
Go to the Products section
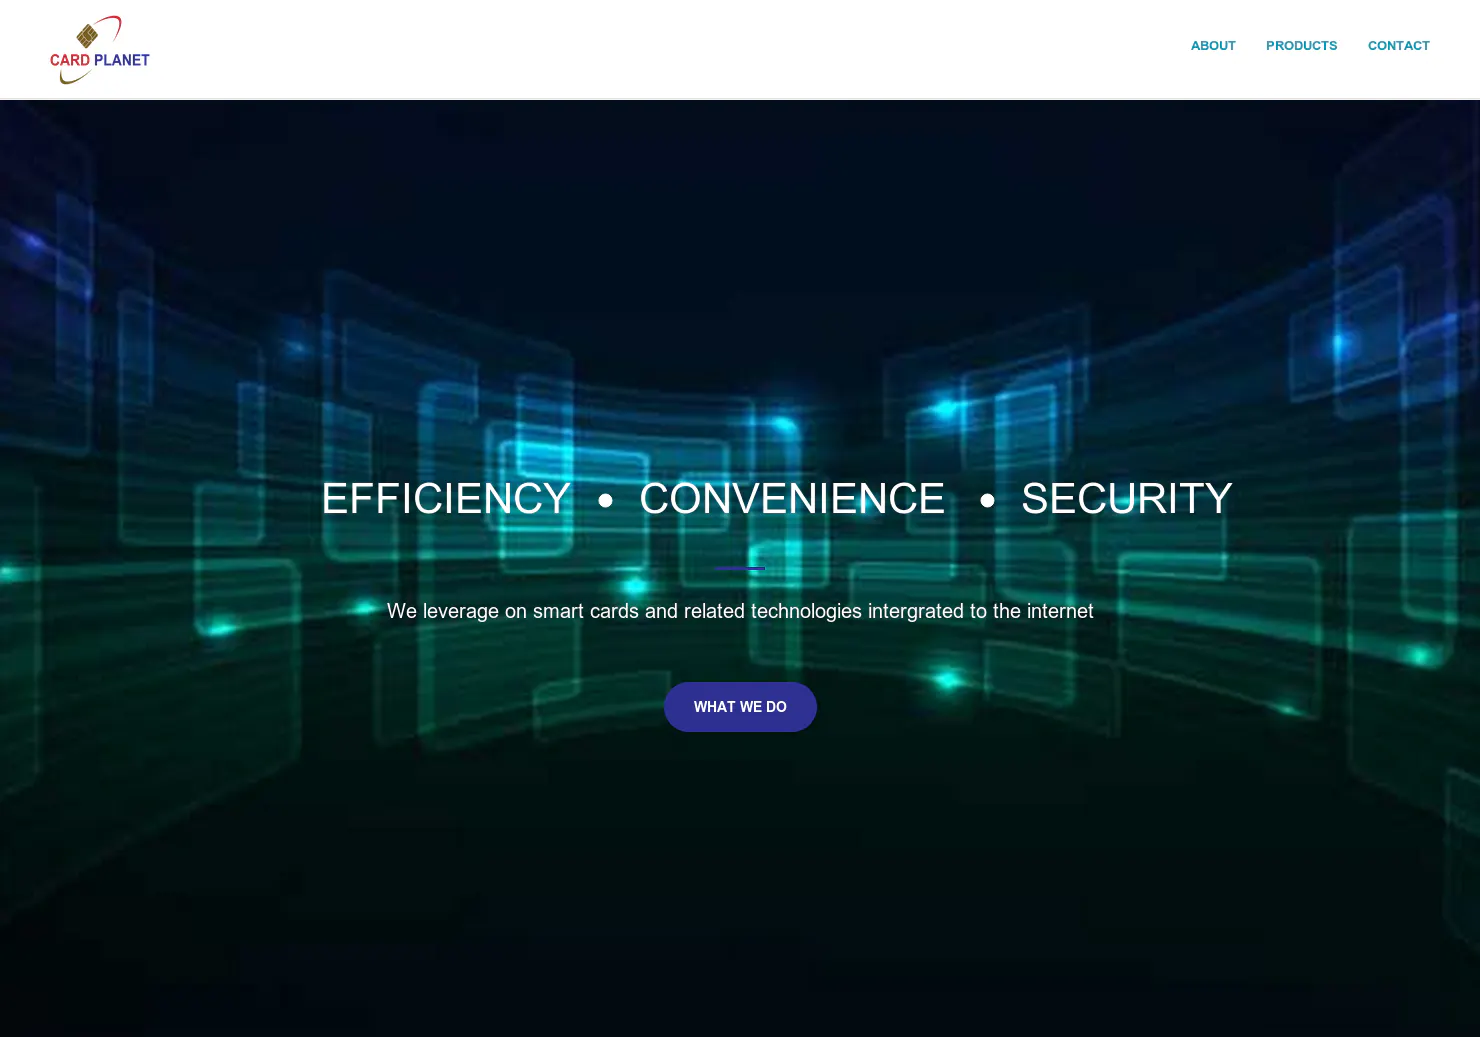tap(1301, 46)
